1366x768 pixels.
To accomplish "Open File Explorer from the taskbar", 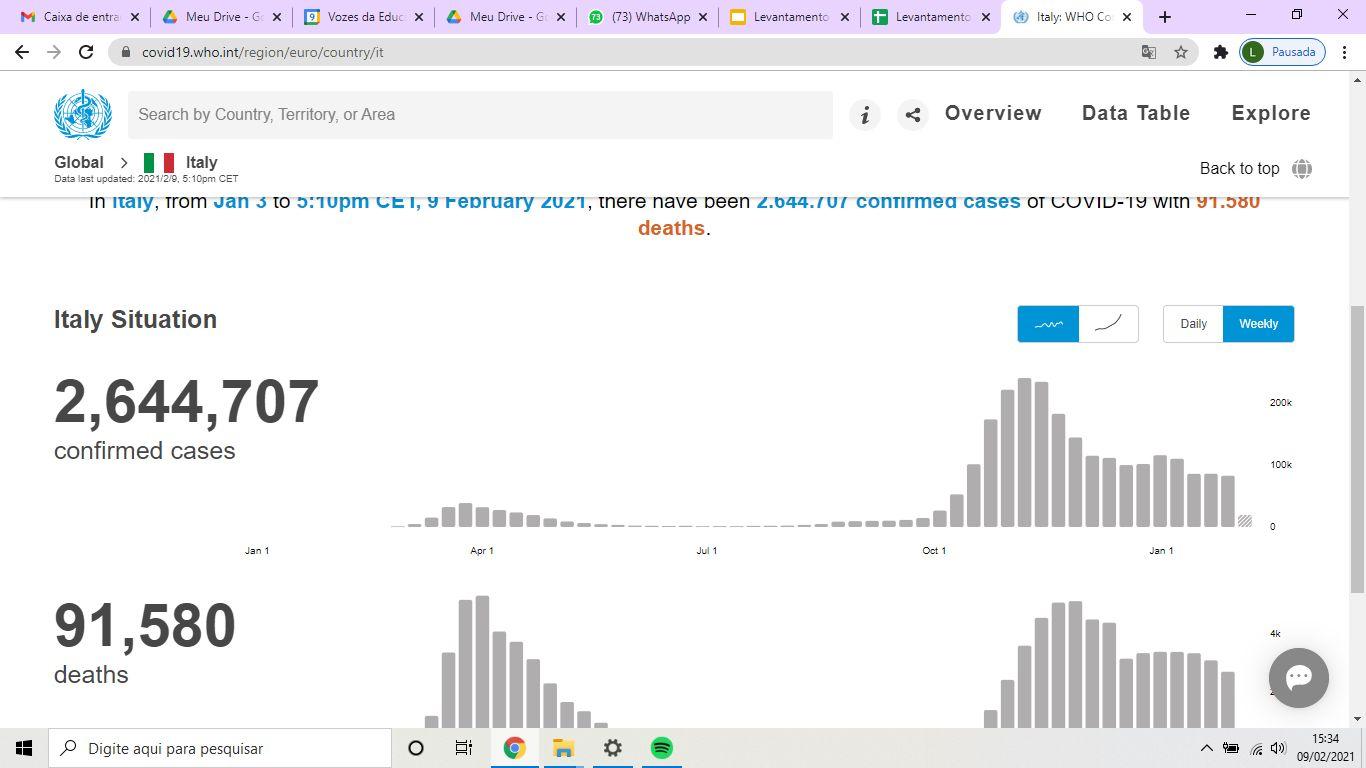I will (563, 748).
